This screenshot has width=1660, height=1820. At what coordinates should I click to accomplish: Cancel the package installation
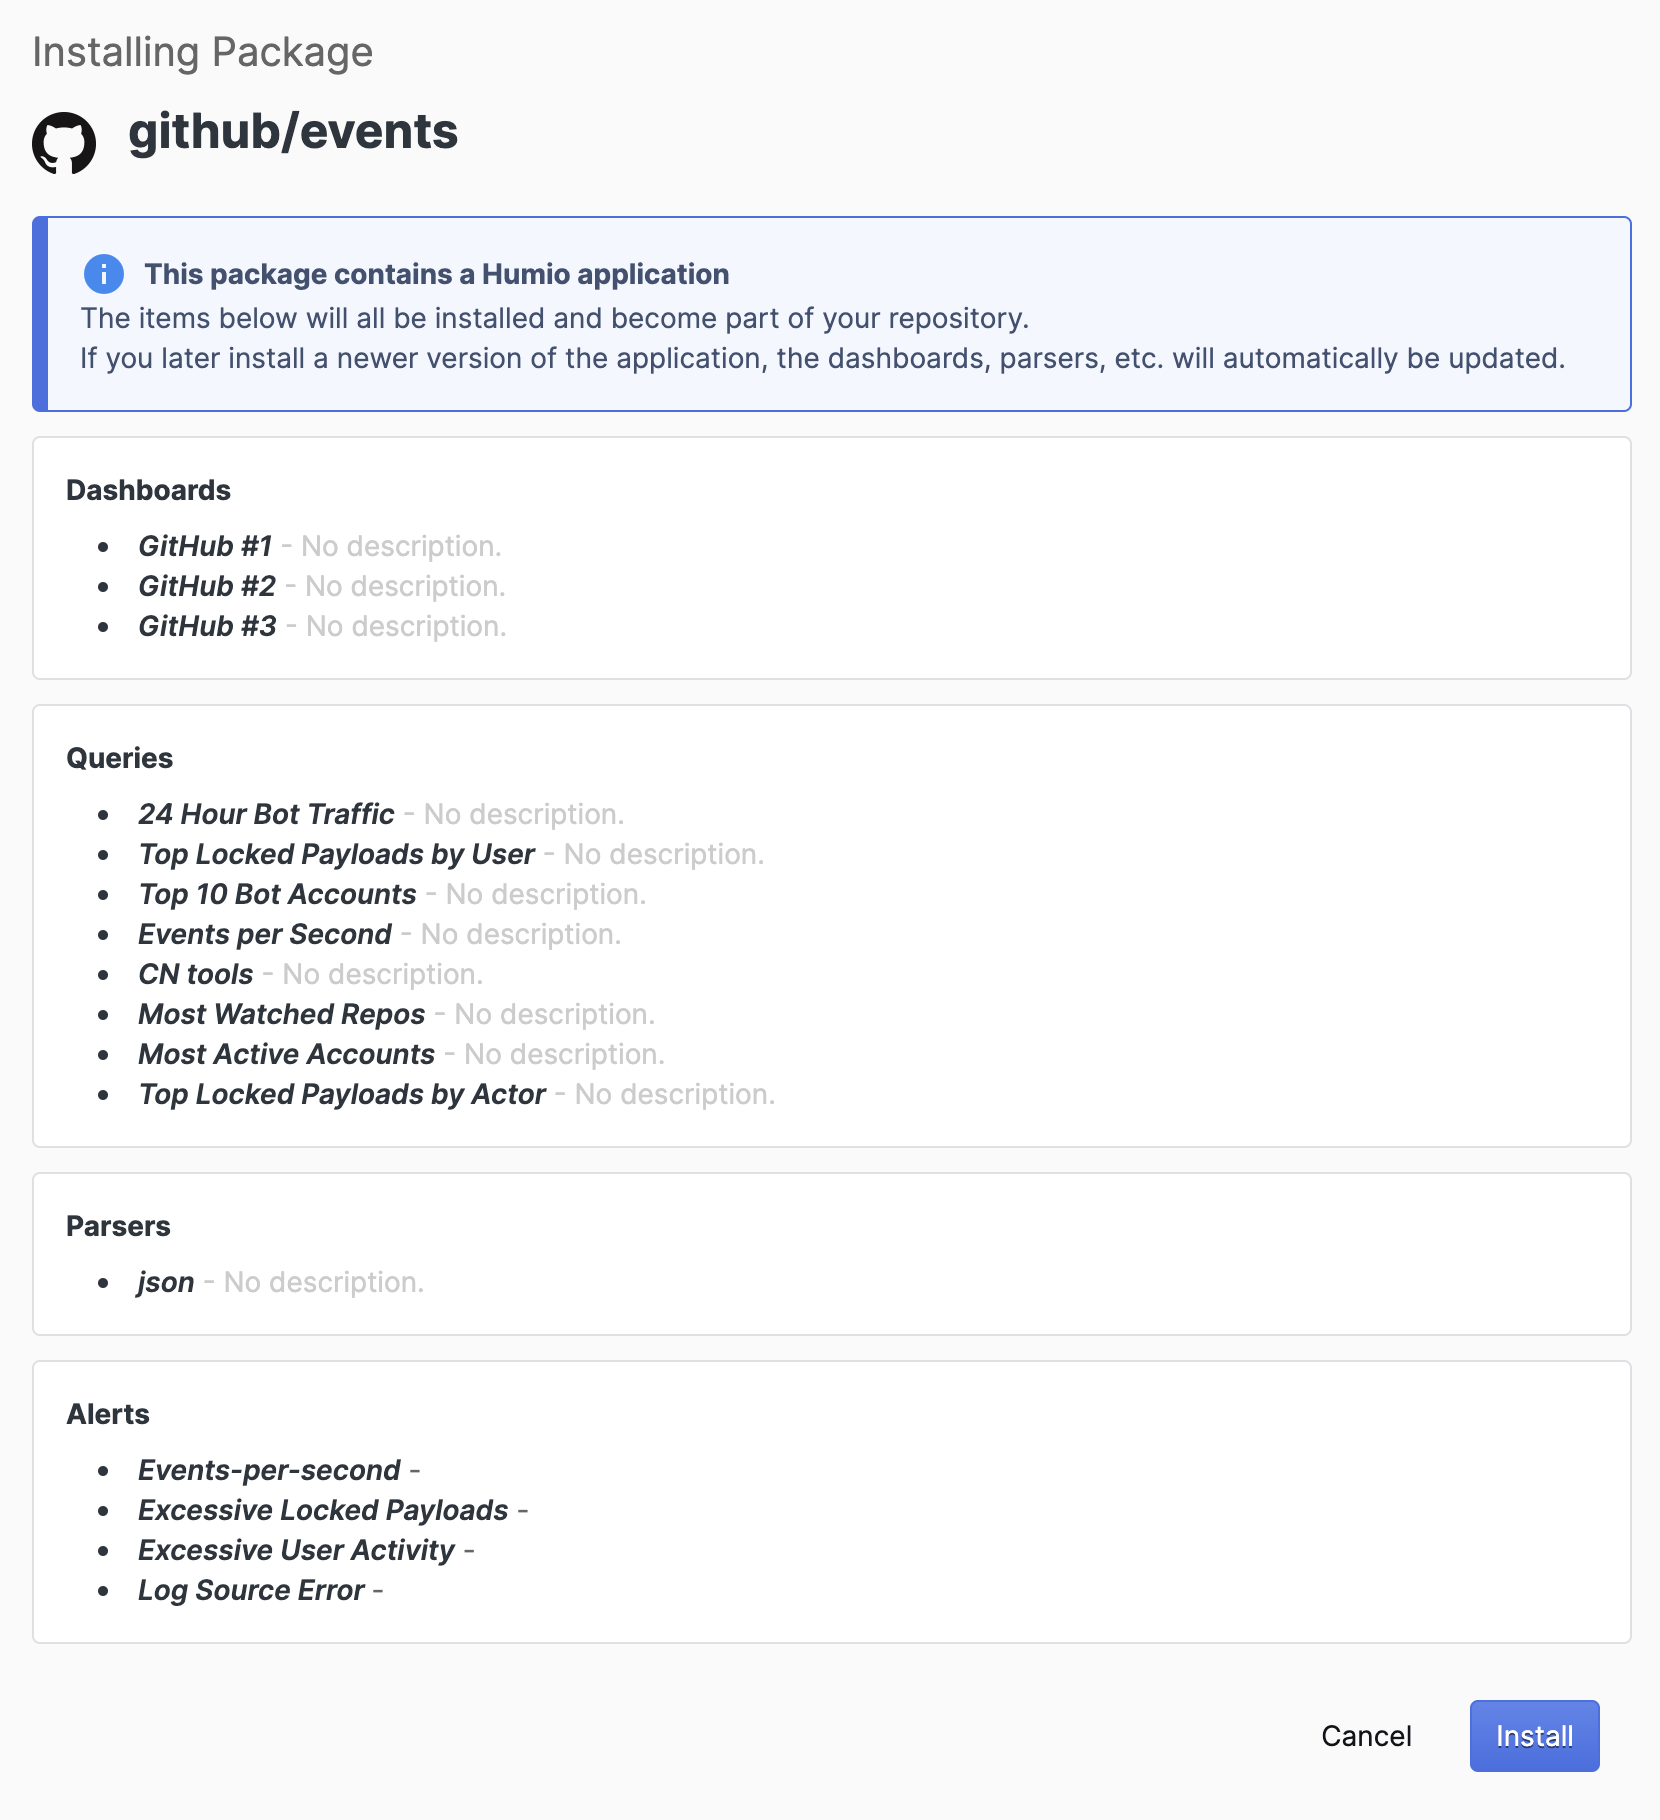[x=1366, y=1736]
